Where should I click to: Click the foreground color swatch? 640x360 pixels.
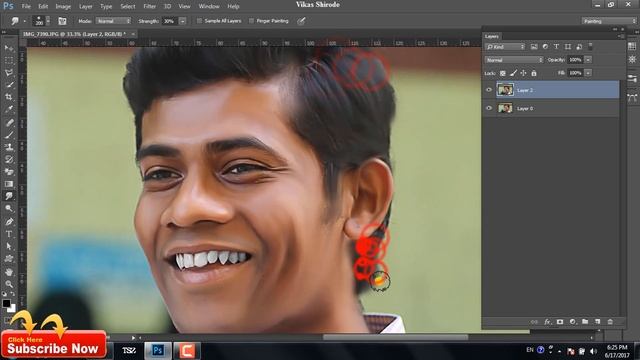point(6,303)
